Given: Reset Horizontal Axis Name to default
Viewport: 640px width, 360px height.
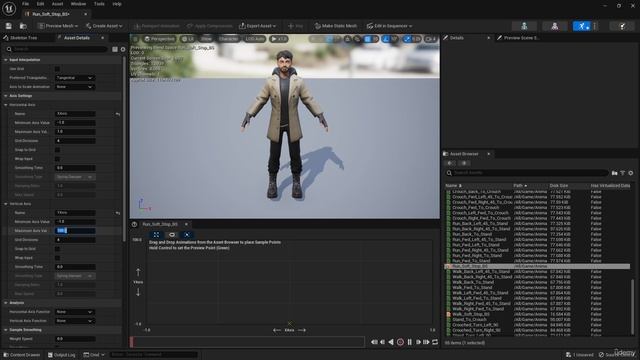Looking at the screenshot, I should click(x=118, y=114).
